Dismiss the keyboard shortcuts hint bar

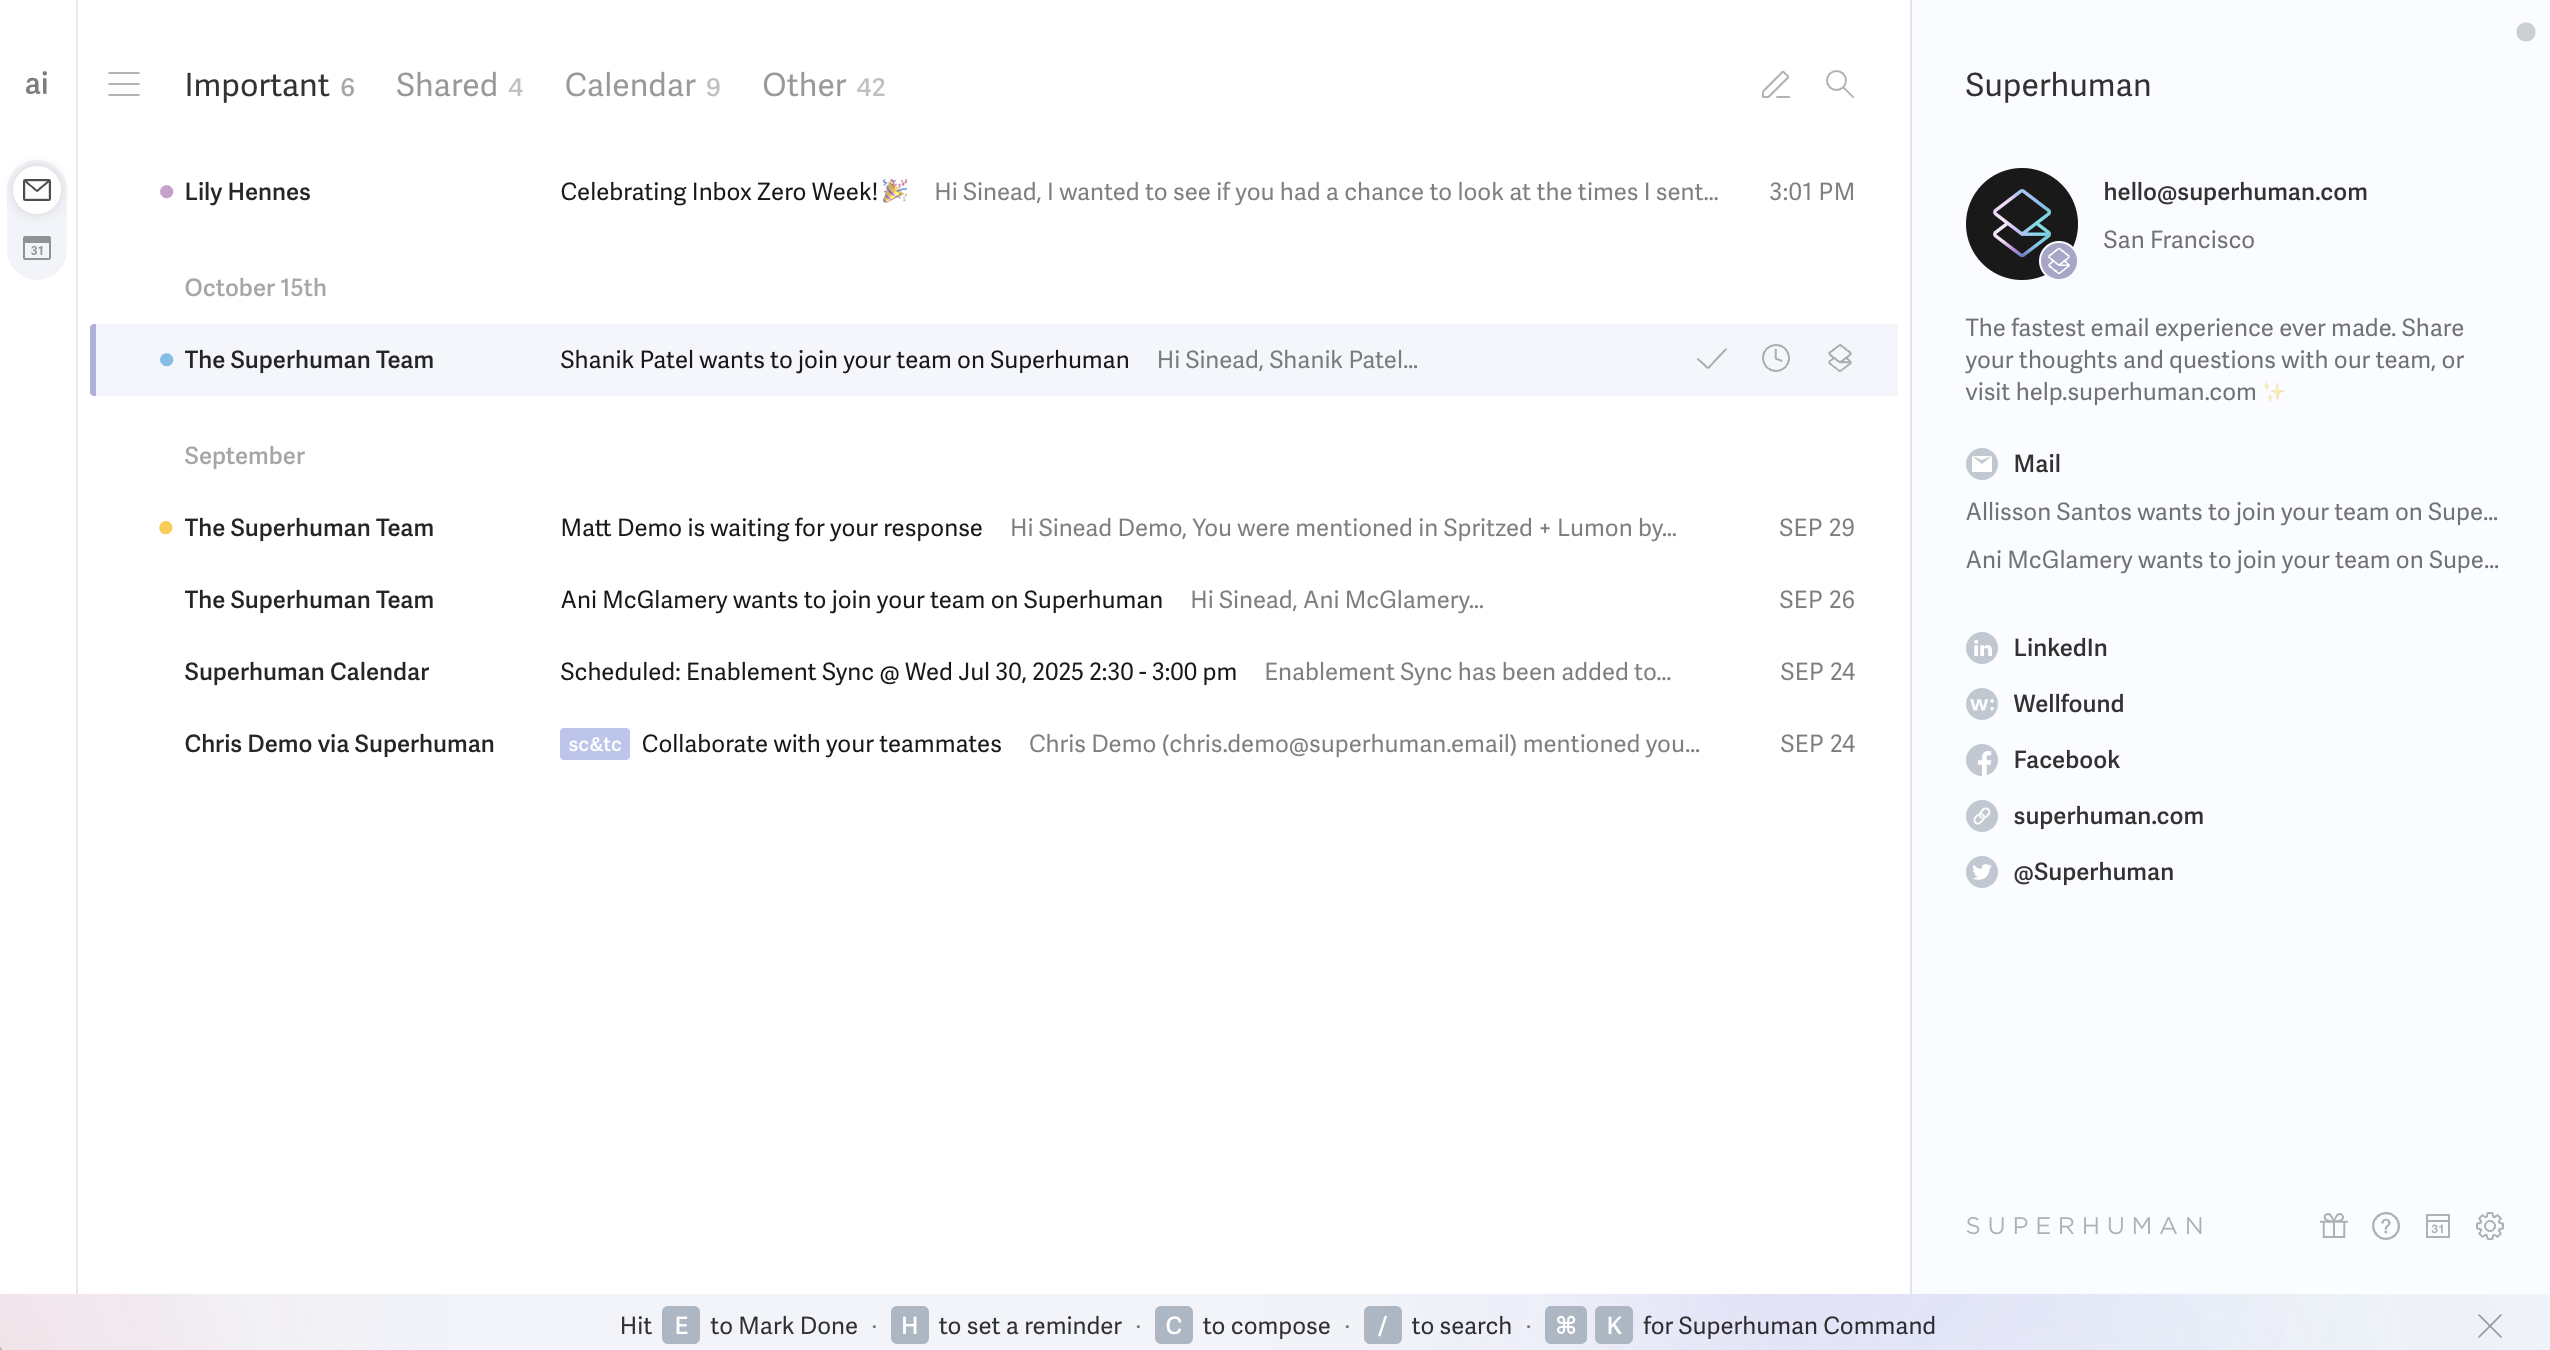tap(2489, 1325)
